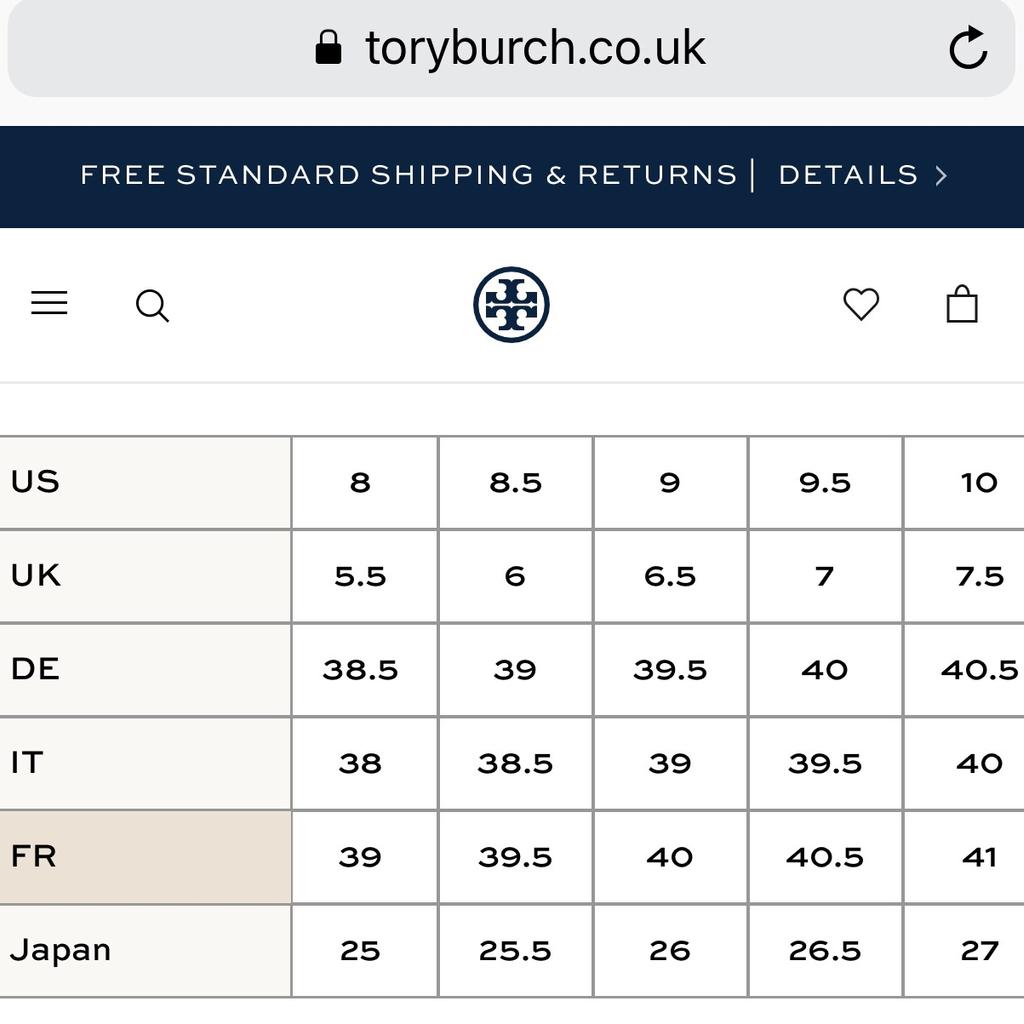Select the US row header

pyautogui.click(x=145, y=482)
